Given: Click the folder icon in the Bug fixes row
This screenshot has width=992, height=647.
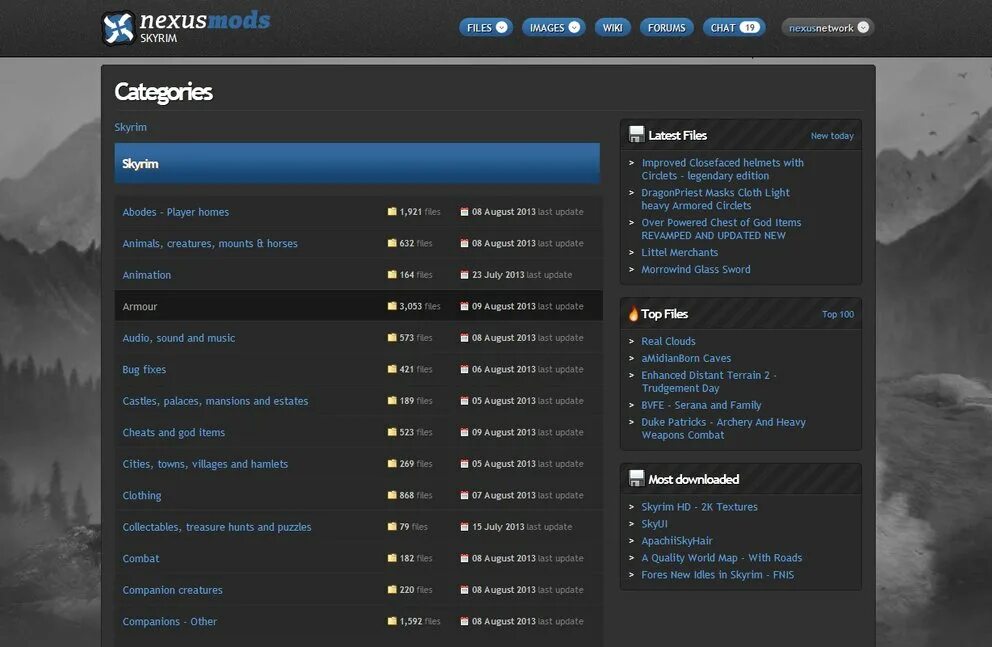Looking at the screenshot, I should pyautogui.click(x=392, y=369).
